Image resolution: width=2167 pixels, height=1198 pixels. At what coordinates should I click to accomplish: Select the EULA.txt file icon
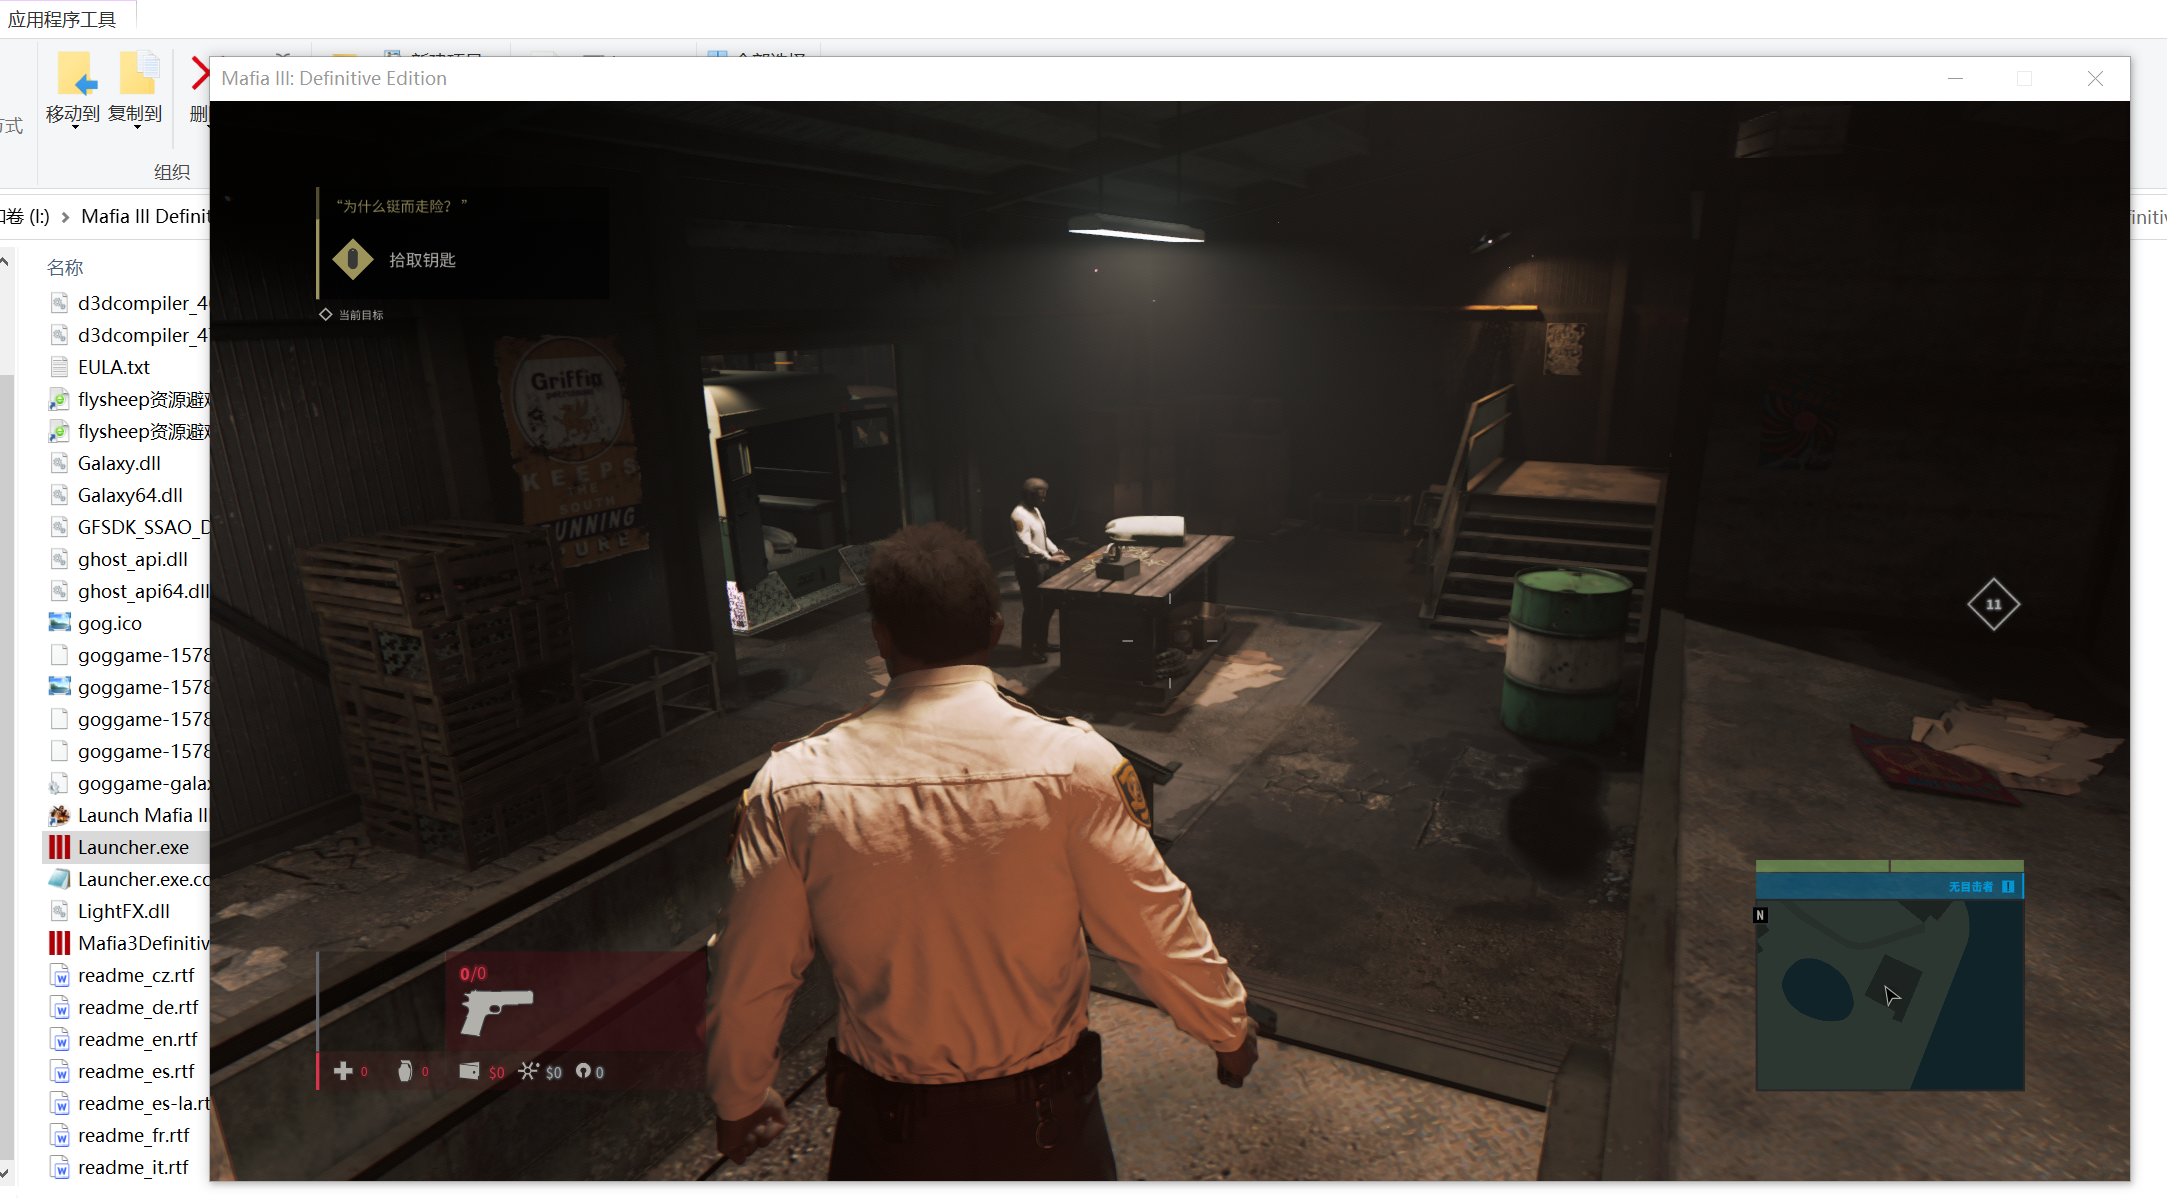60,367
